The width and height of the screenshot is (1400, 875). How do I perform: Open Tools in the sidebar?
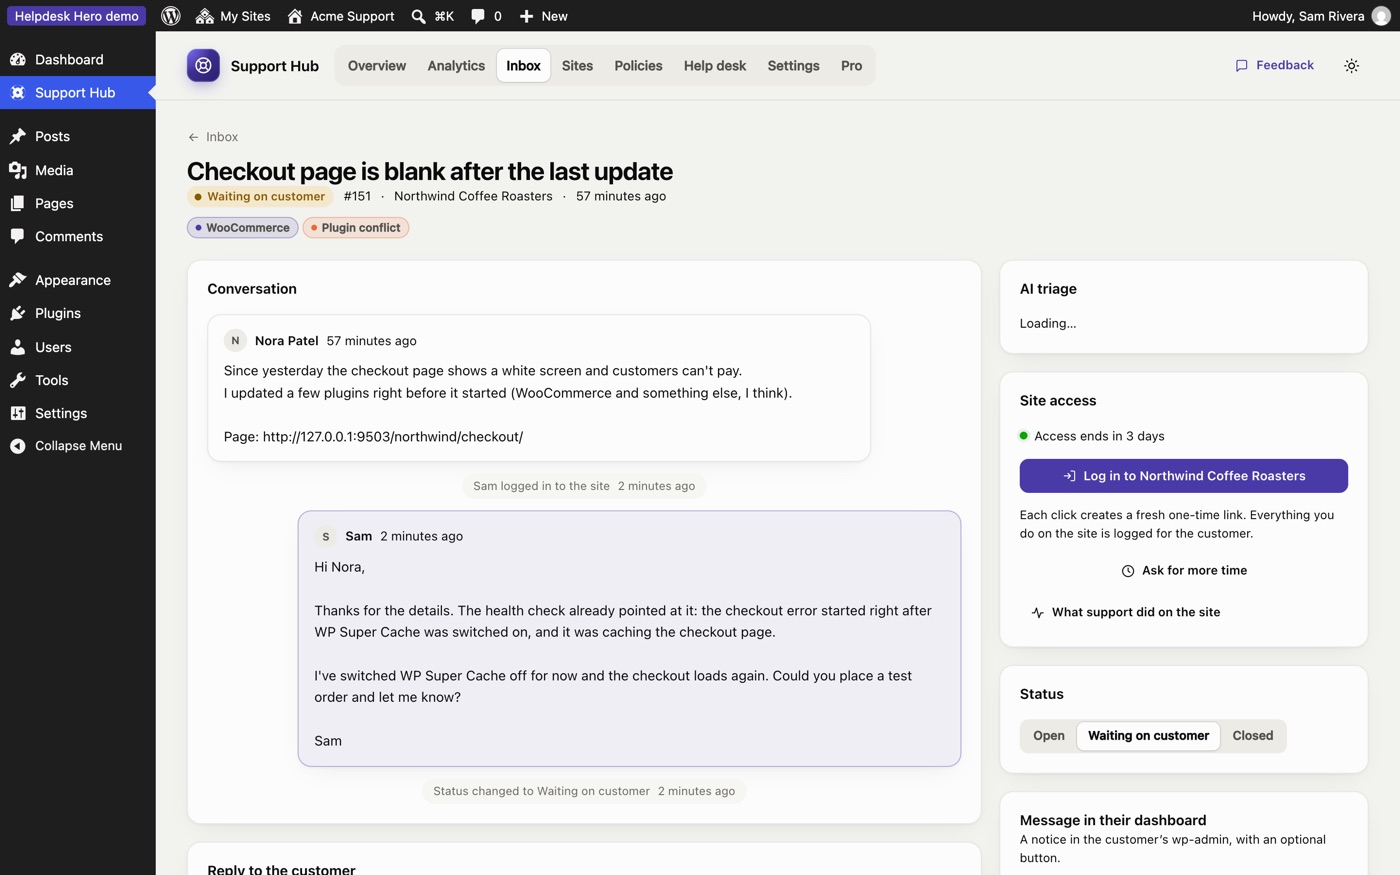(x=78, y=380)
